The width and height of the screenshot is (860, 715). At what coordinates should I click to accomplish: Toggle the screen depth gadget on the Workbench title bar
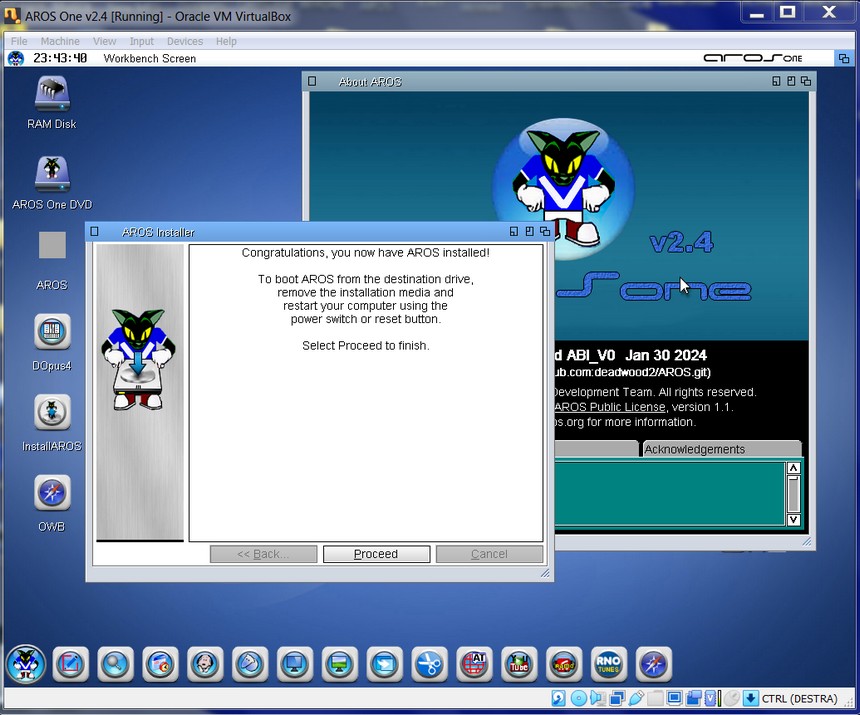(844, 58)
